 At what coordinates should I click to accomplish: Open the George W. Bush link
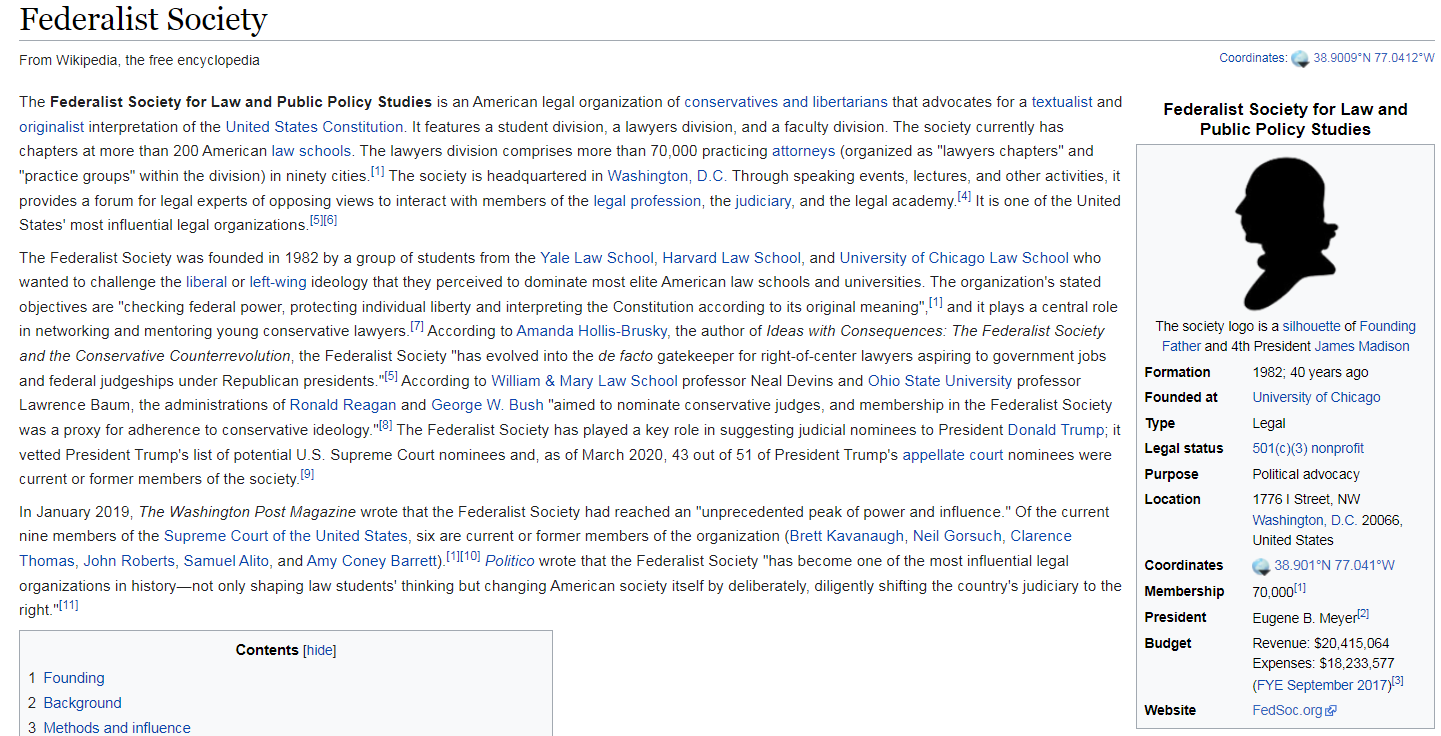point(487,405)
